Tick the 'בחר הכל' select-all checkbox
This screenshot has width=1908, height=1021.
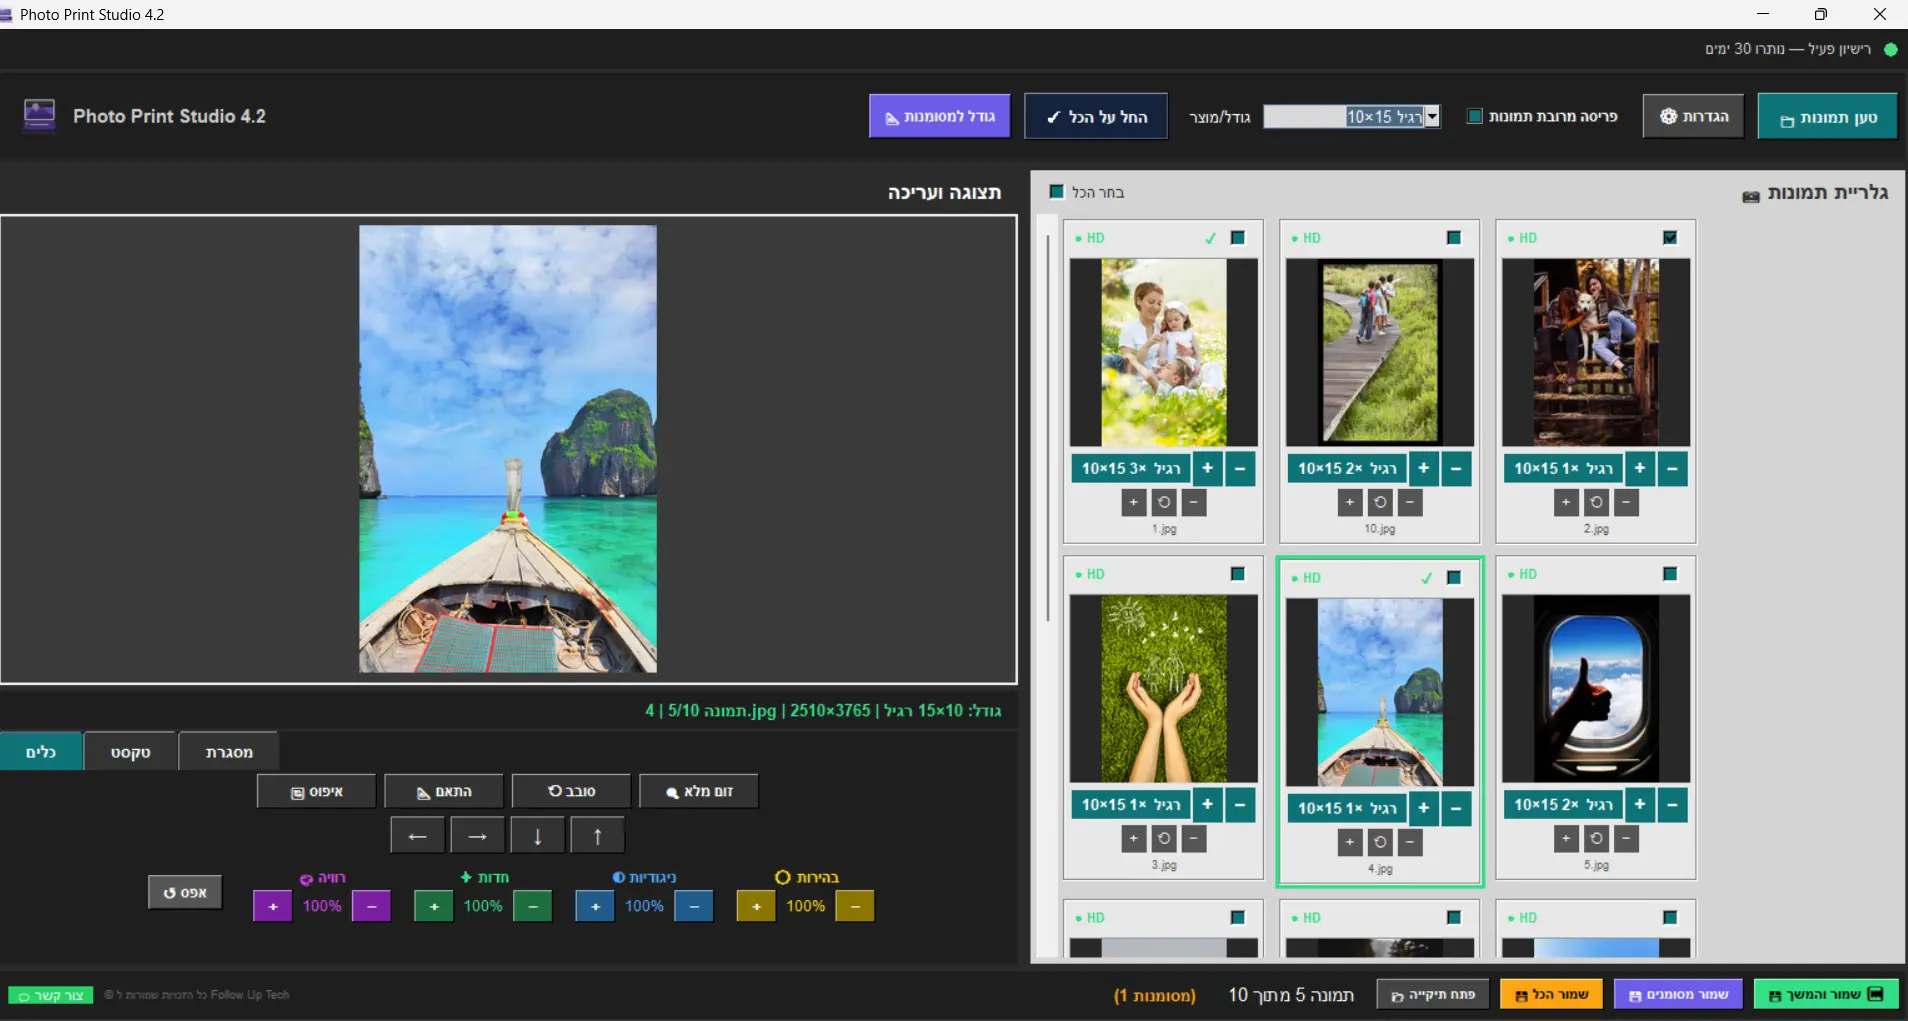(x=1057, y=192)
